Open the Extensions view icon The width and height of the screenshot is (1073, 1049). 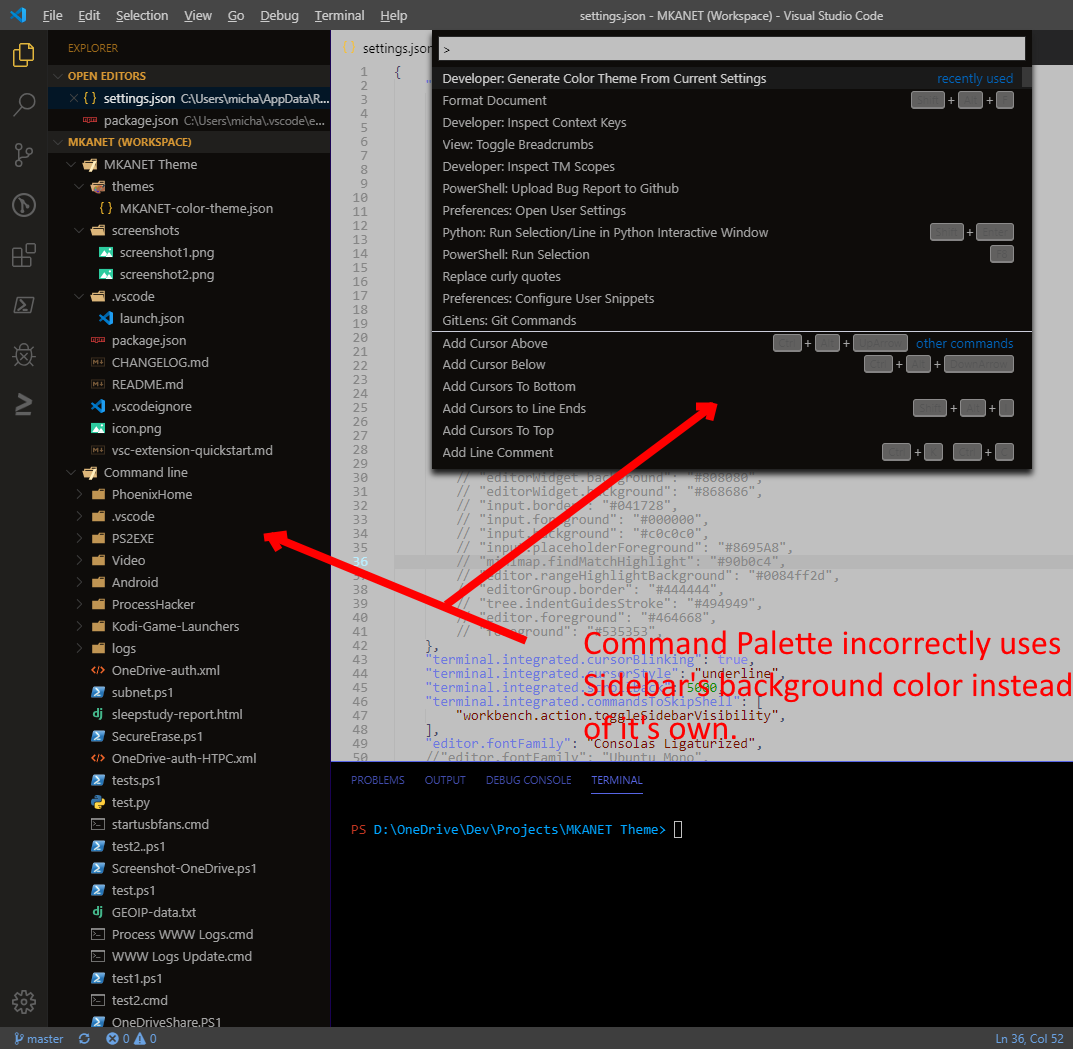pyautogui.click(x=23, y=255)
